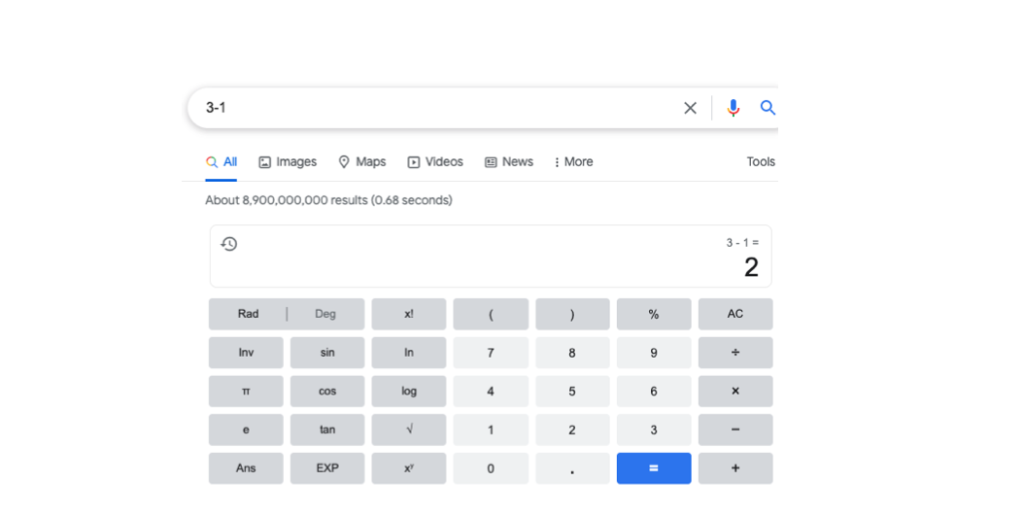Start voice search with the microphone icon

click(733, 108)
